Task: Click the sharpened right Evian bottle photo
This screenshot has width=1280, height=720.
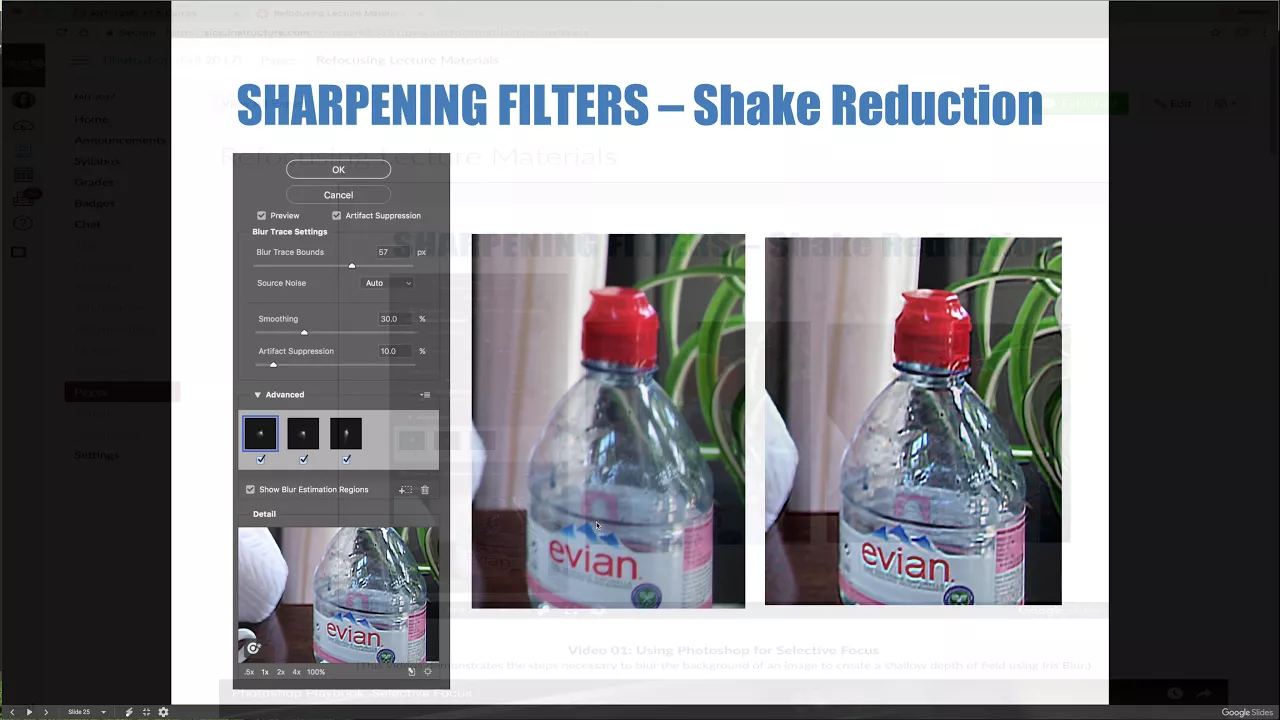Action: click(x=913, y=421)
